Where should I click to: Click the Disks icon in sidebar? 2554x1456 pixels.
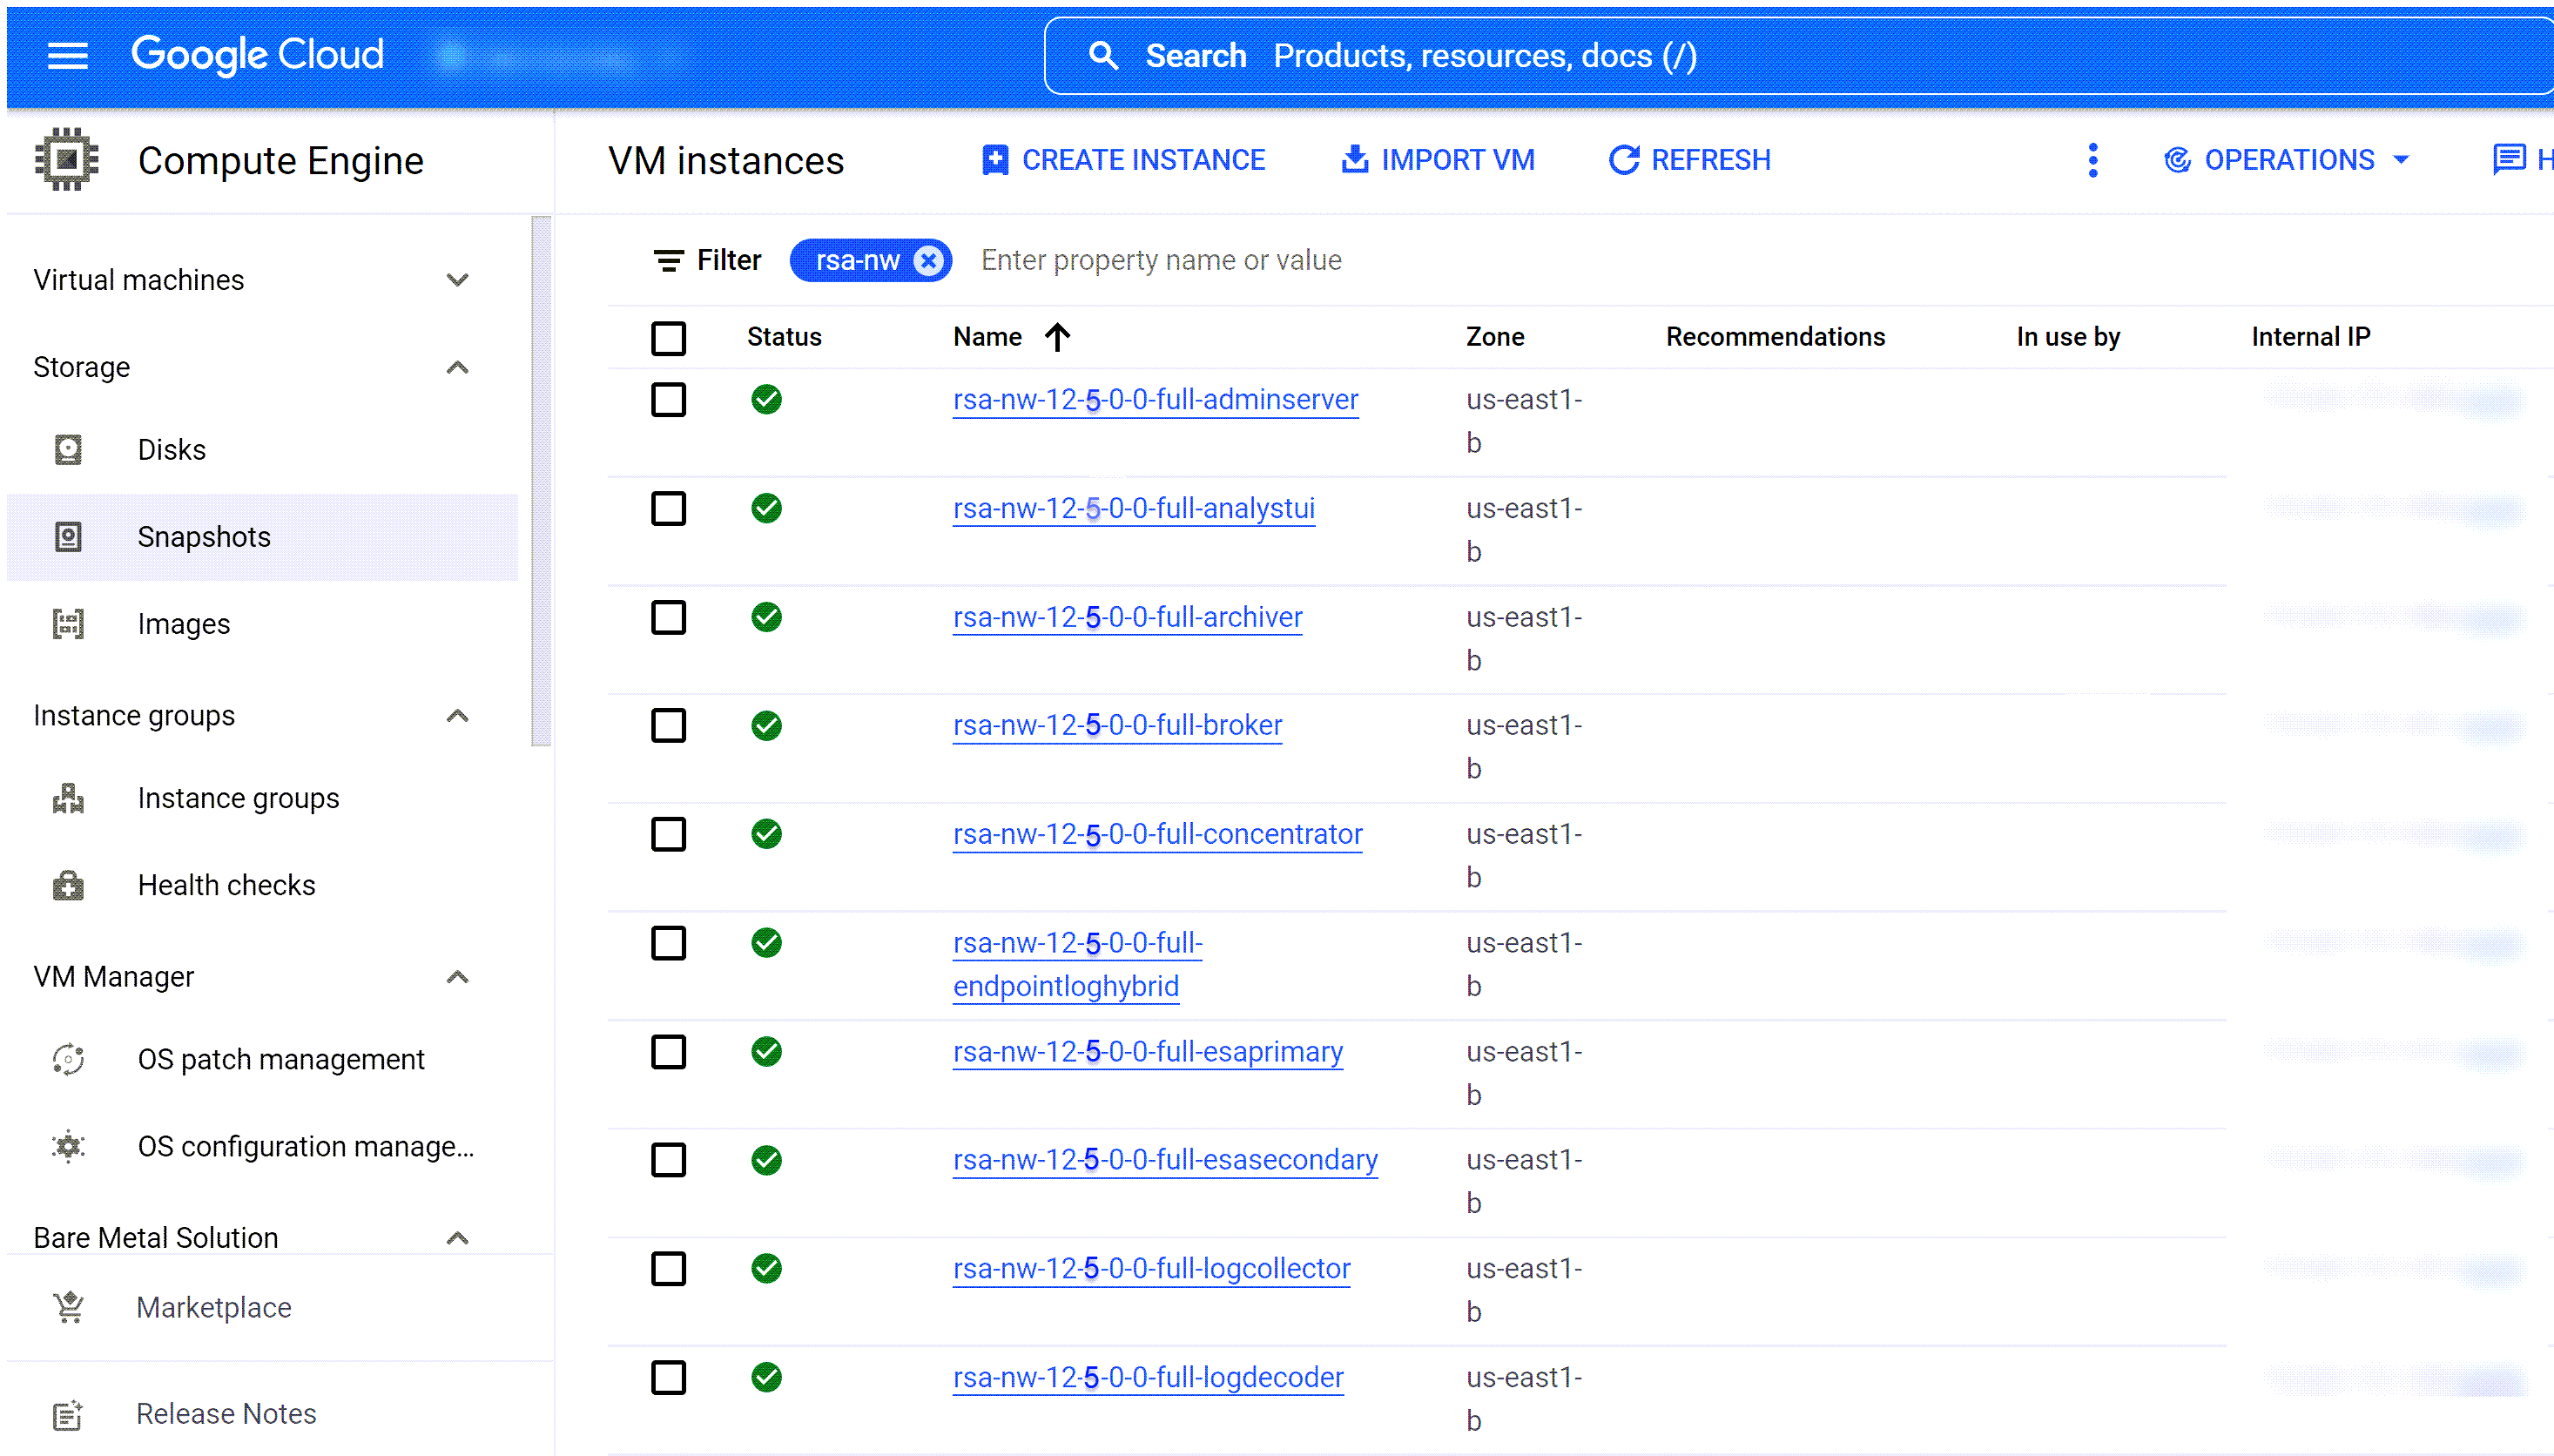[68, 450]
